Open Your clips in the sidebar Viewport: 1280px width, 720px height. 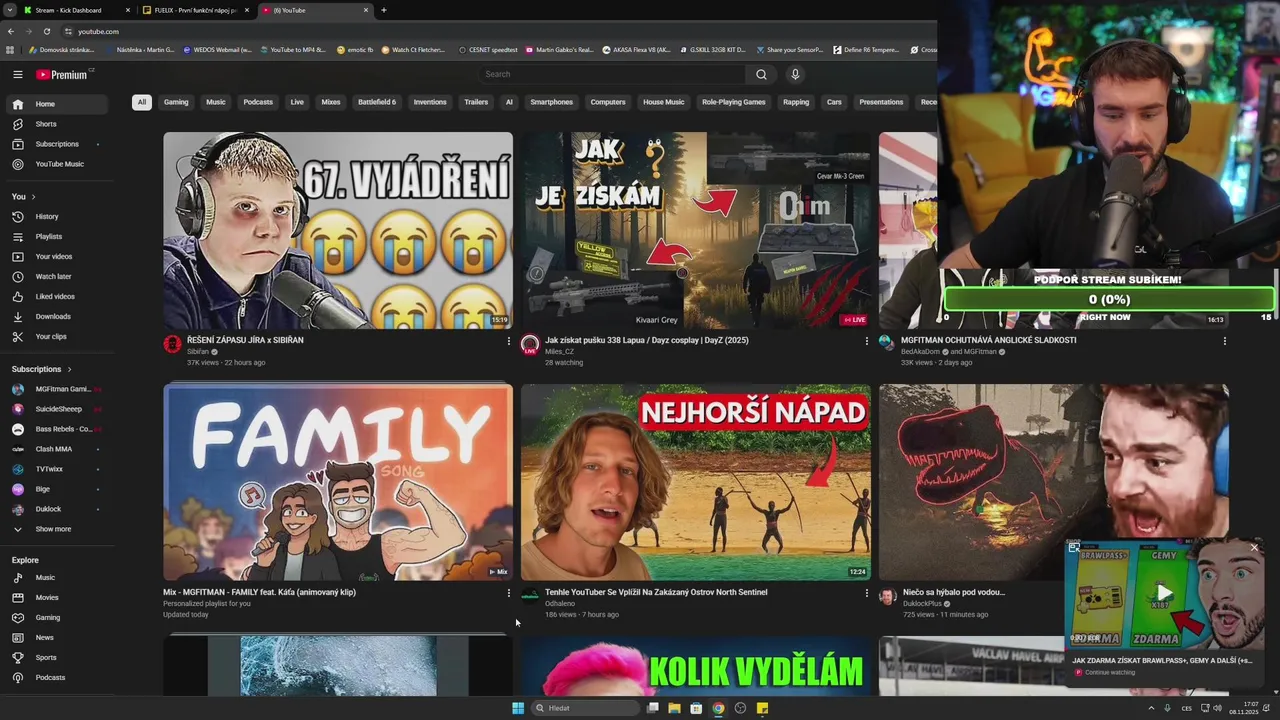[56, 336]
